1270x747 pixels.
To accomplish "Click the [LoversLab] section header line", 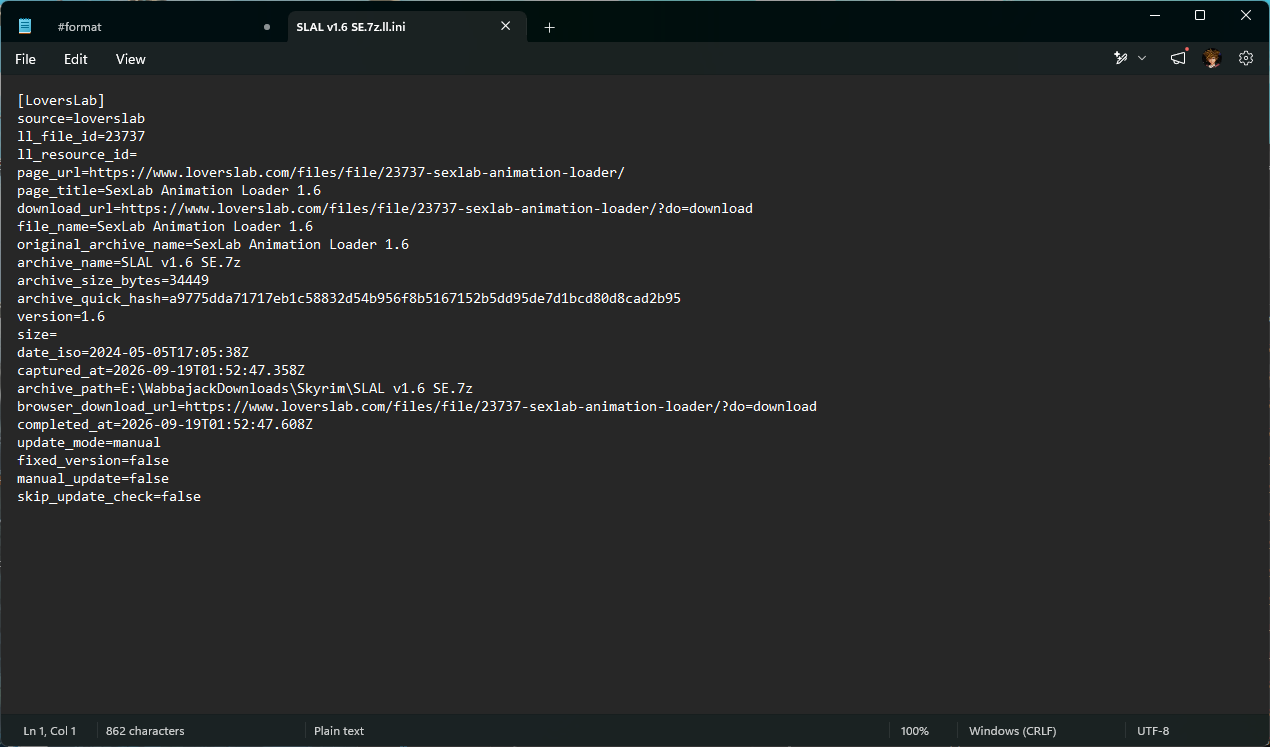I will (x=61, y=100).
